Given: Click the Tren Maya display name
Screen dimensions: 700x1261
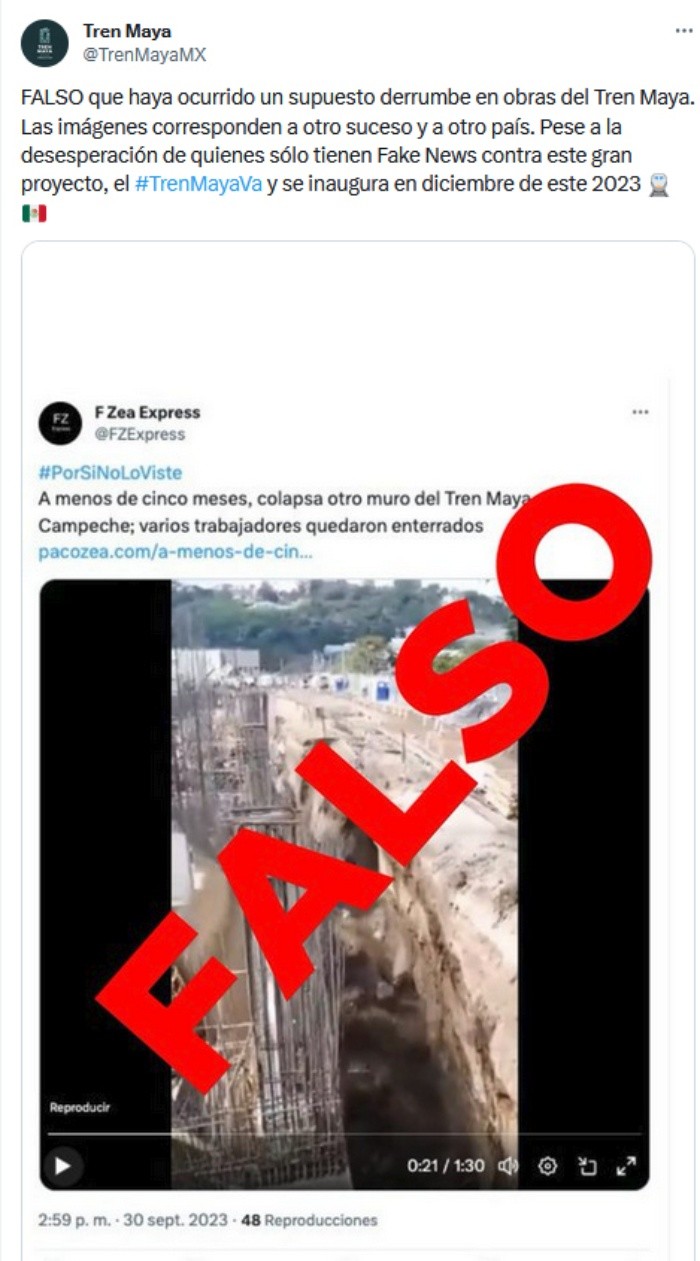Looking at the screenshot, I should pyautogui.click(x=126, y=31).
